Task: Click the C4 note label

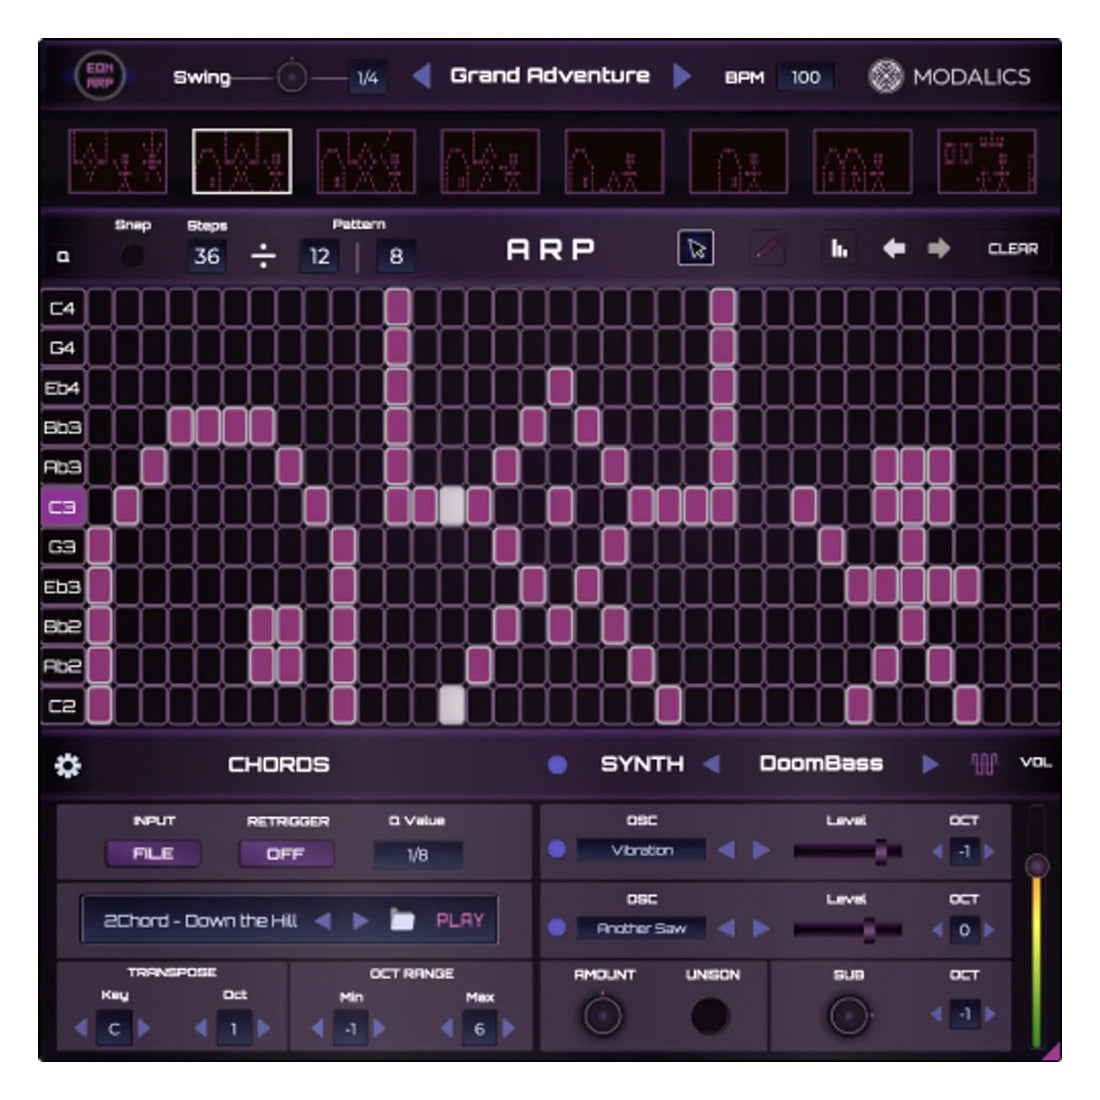Action: tap(63, 308)
